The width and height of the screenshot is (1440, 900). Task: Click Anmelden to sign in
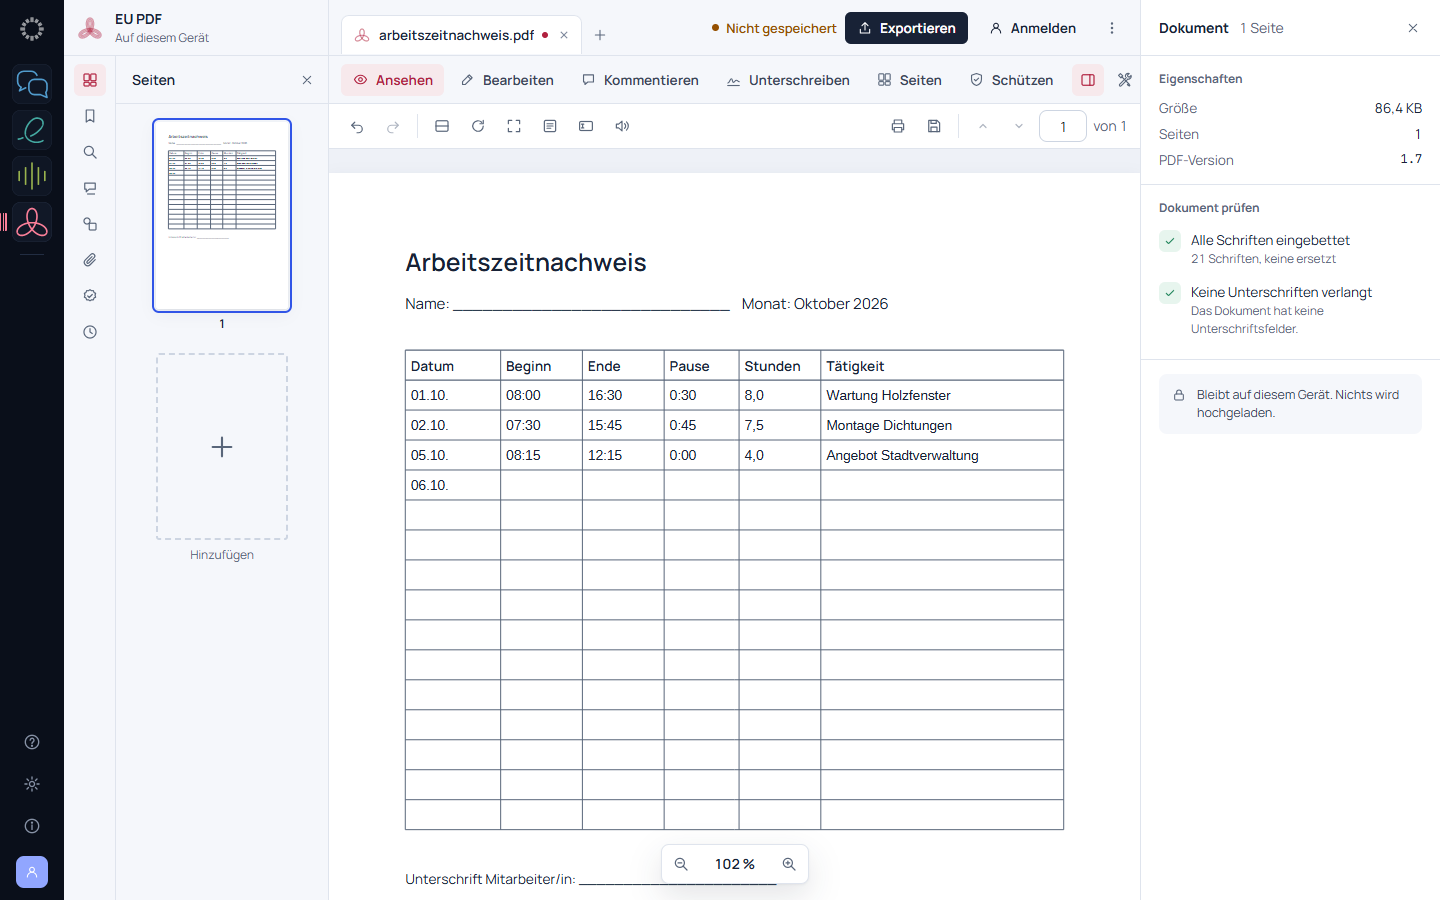click(x=1033, y=28)
